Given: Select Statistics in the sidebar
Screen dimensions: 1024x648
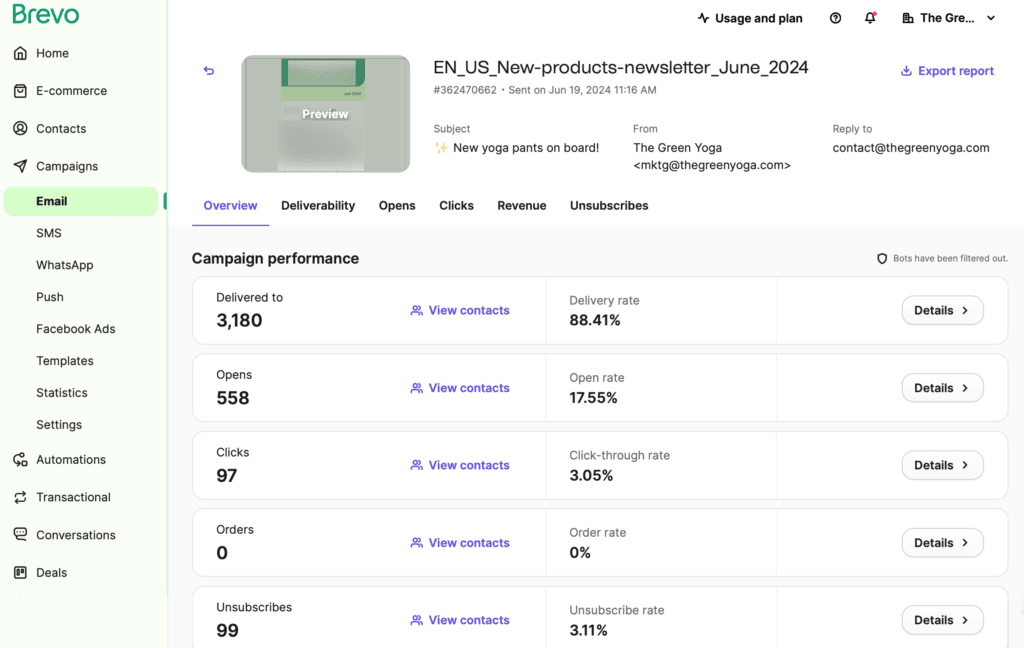Looking at the screenshot, I should 62,393.
